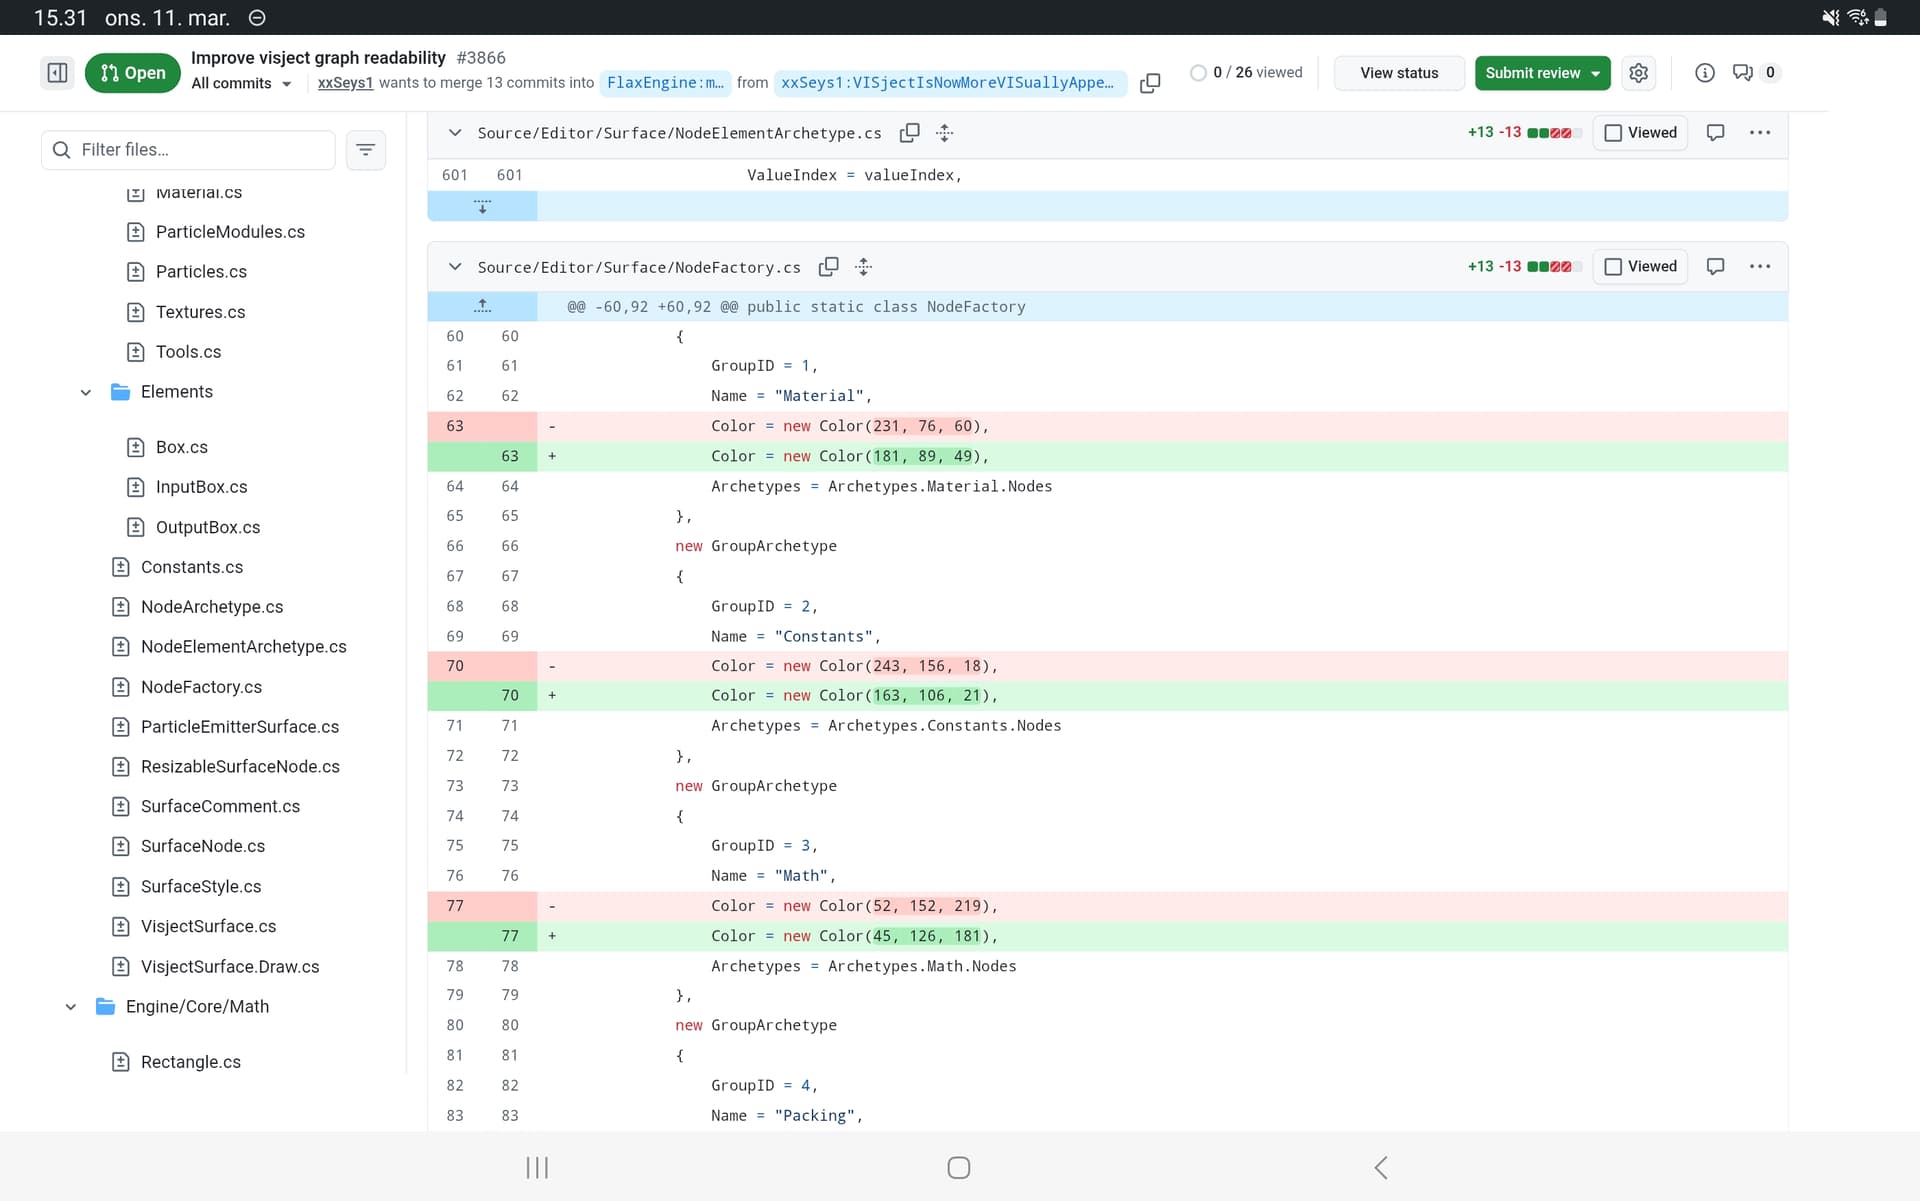This screenshot has height=1201, width=1920.
Task: Expand all lines in NodeFactory.cs
Action: (x=864, y=267)
